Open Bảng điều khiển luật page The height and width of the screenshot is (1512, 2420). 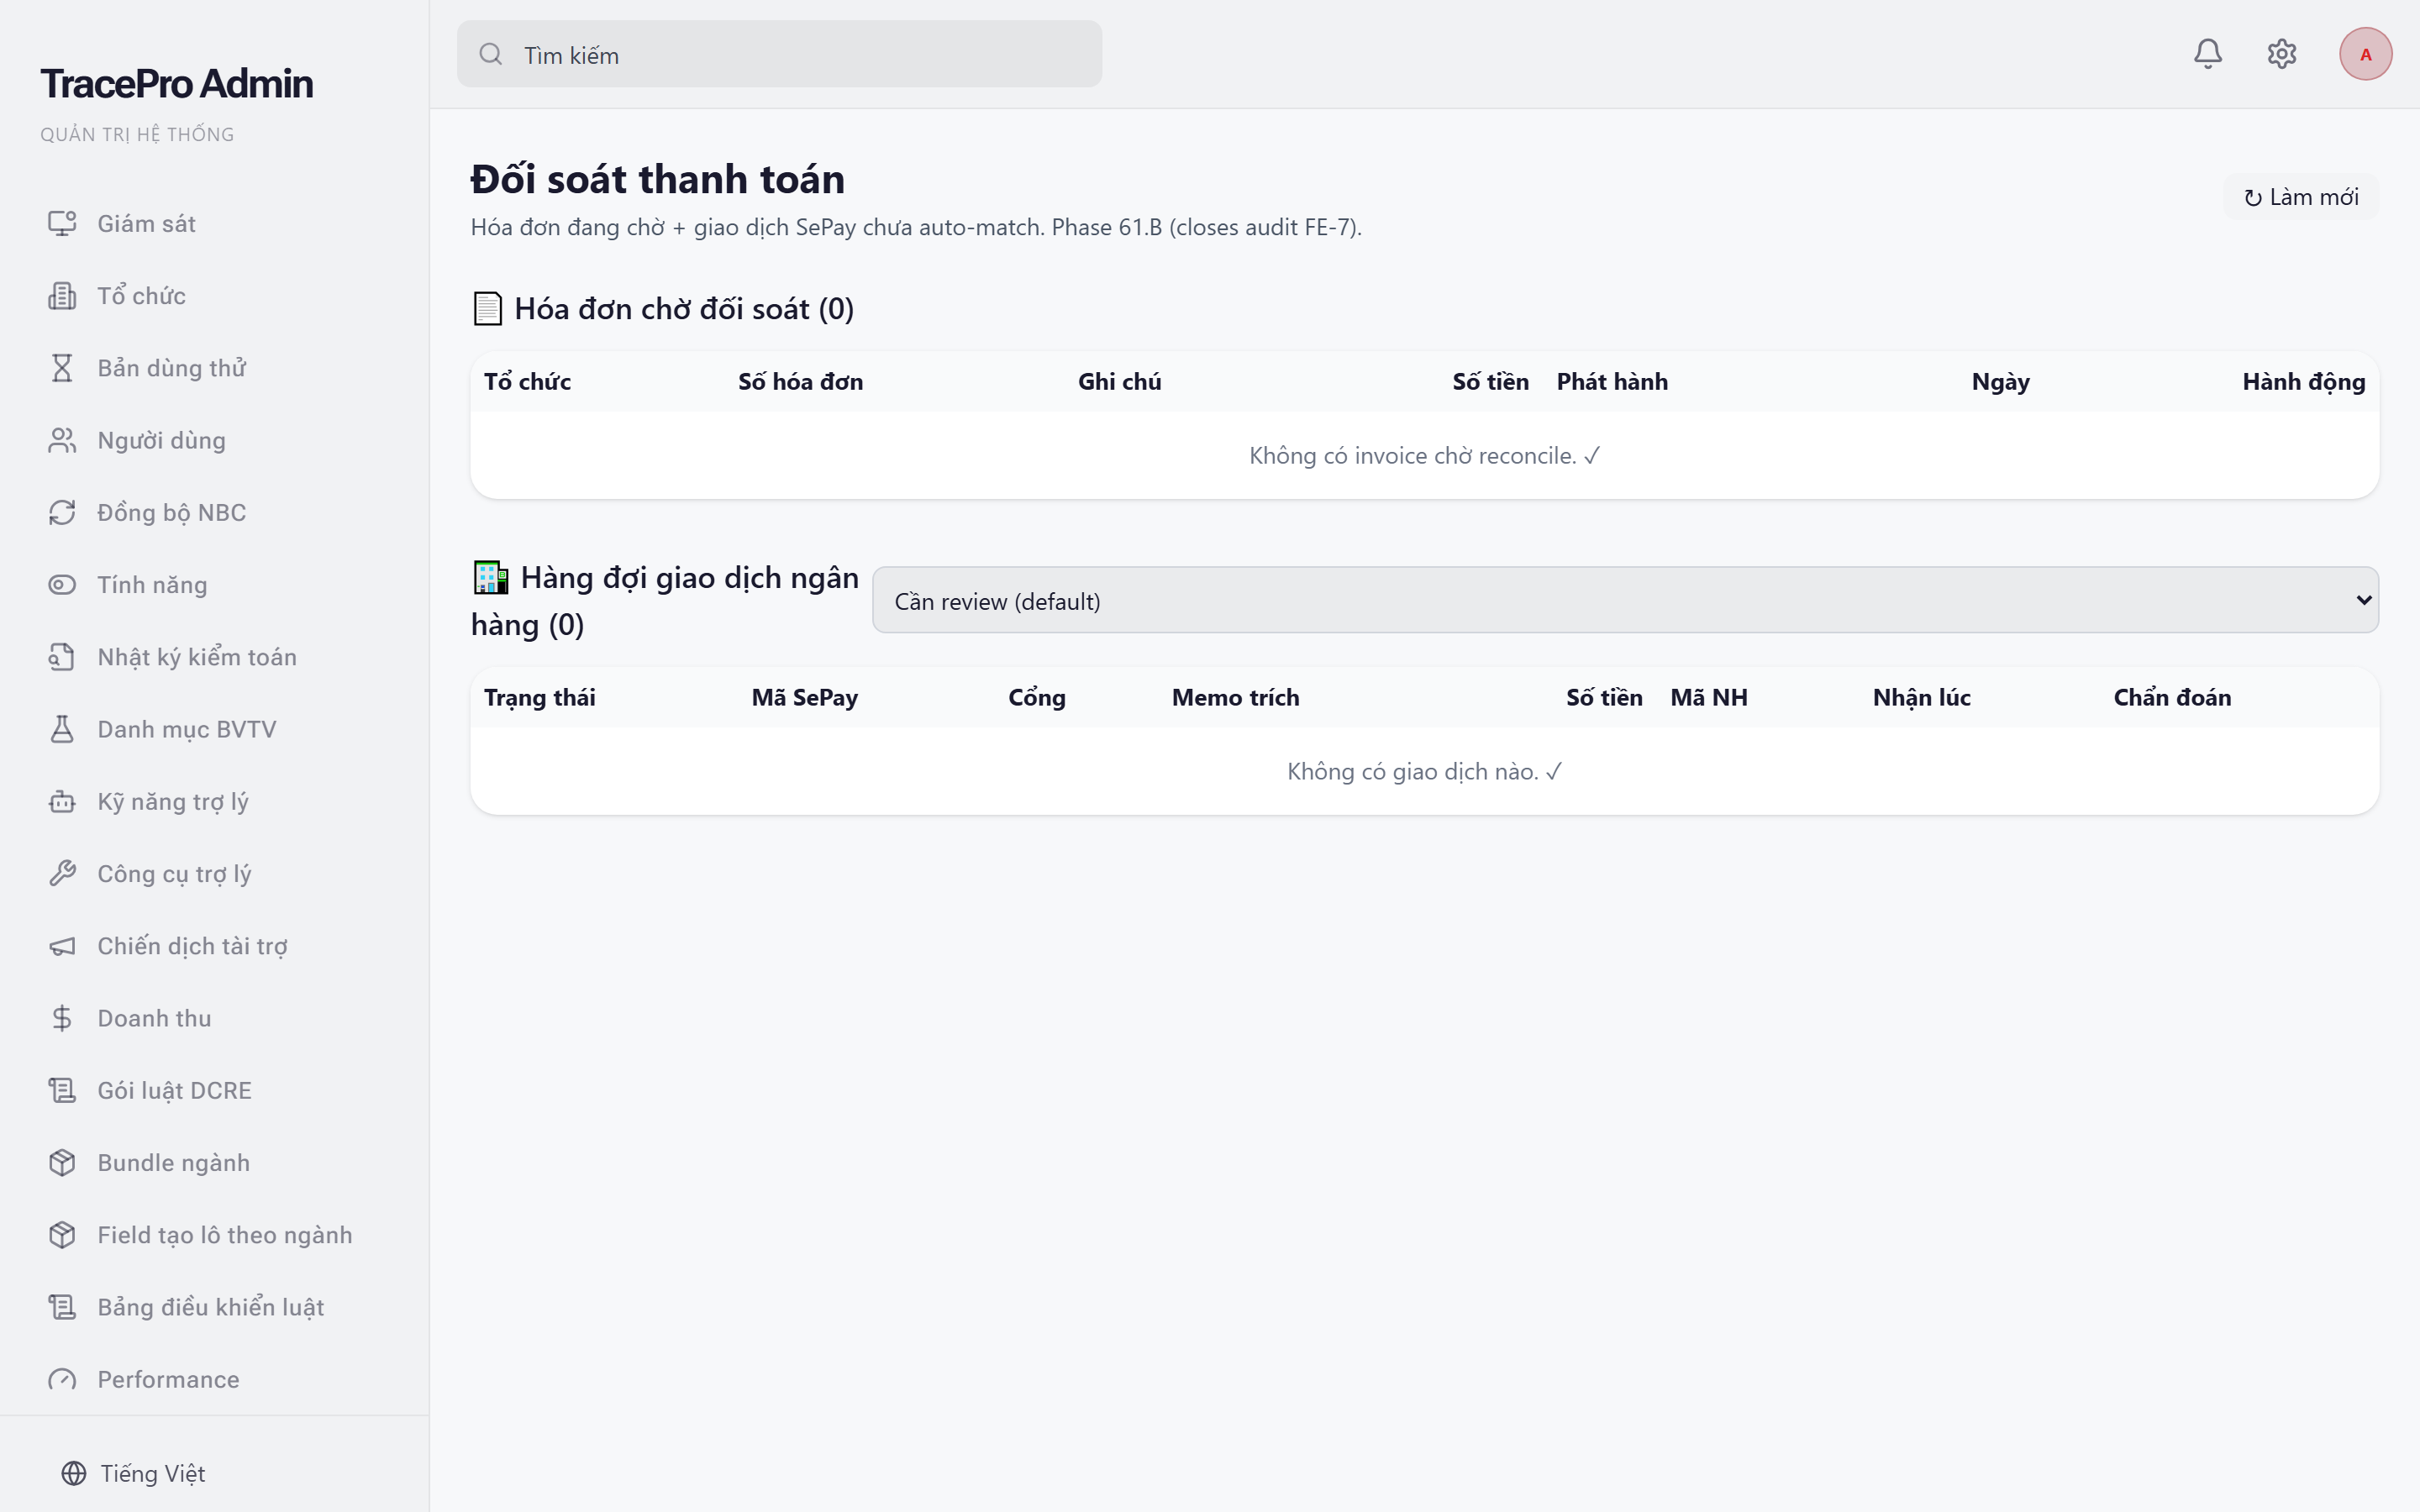tap(214, 1307)
